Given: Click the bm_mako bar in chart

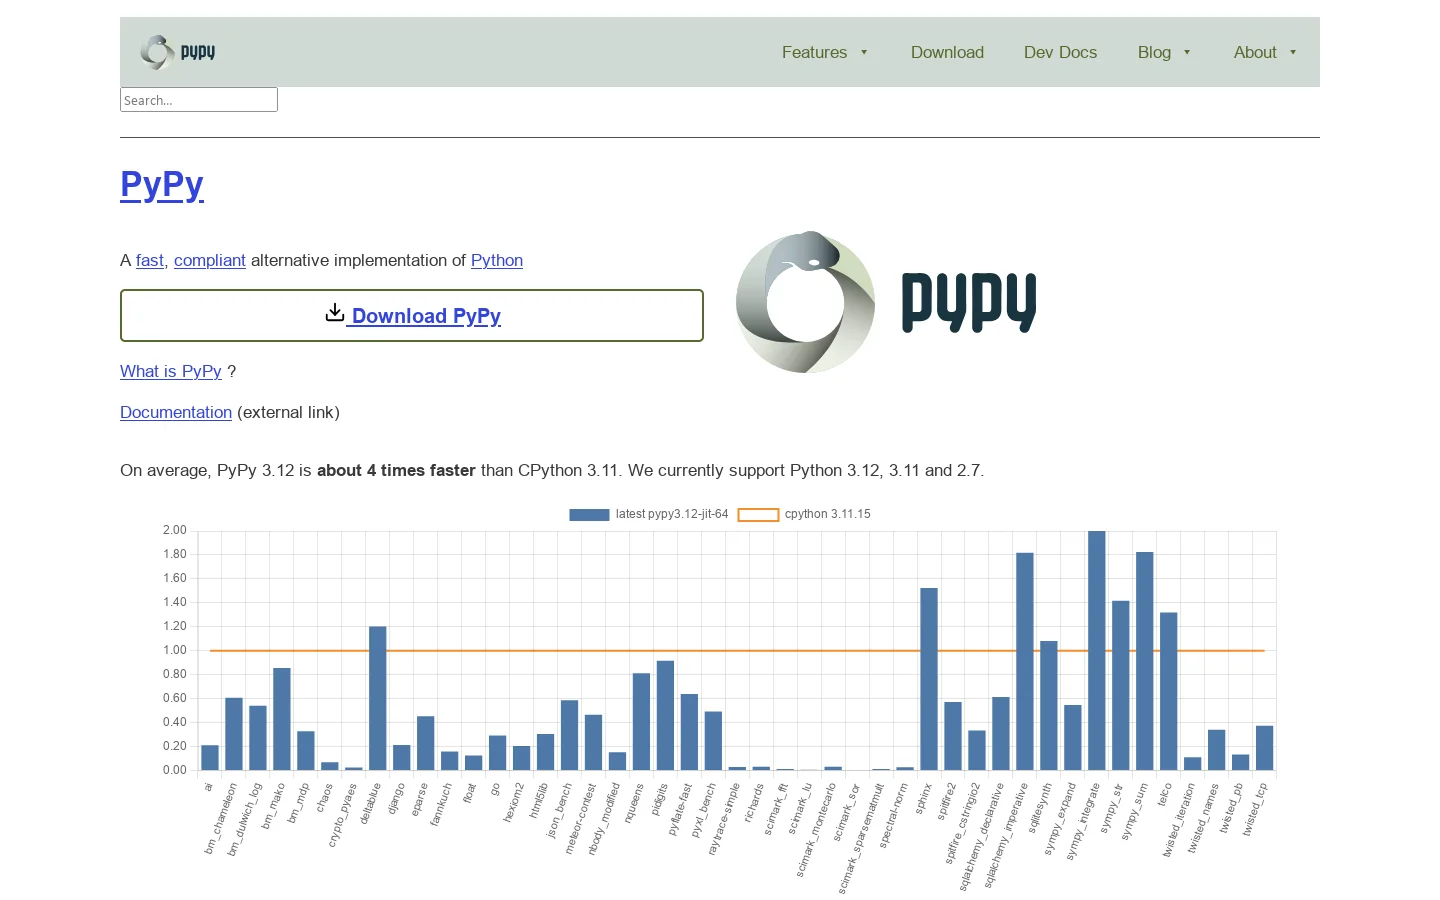Looking at the screenshot, I should 282,719.
